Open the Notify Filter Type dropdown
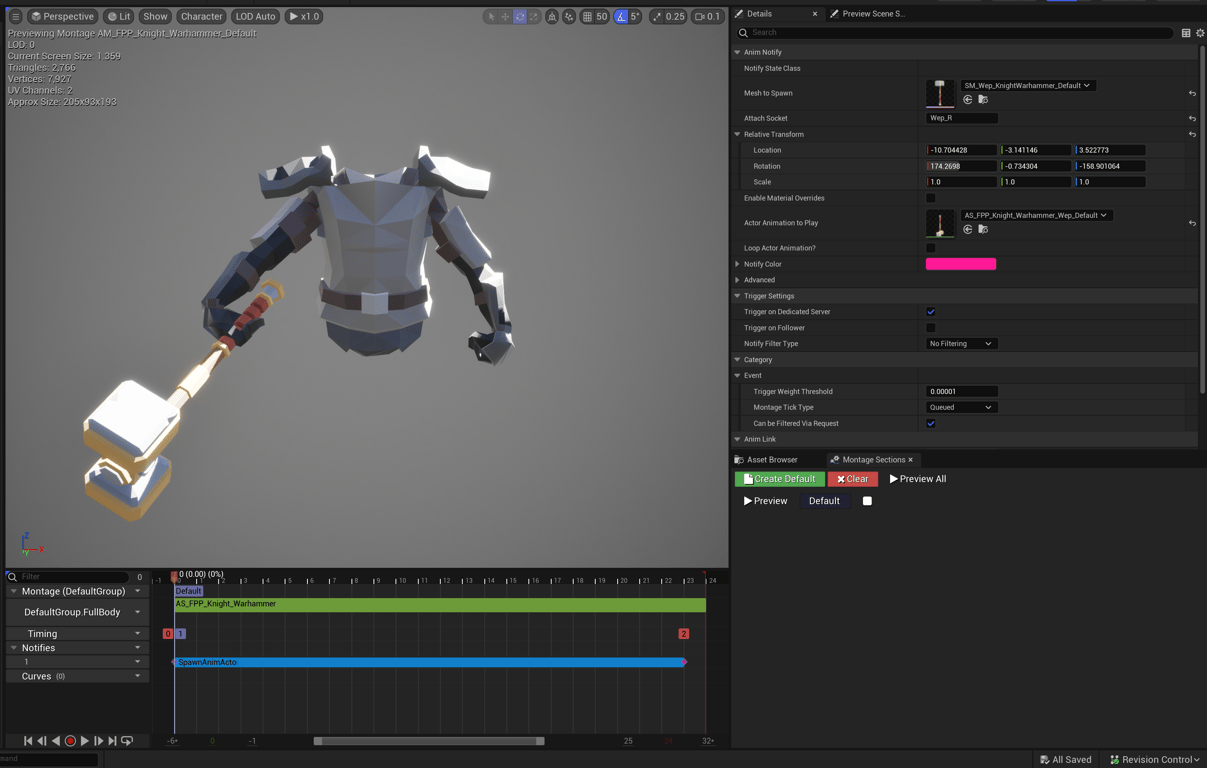Image resolution: width=1207 pixels, height=768 pixels. click(960, 344)
